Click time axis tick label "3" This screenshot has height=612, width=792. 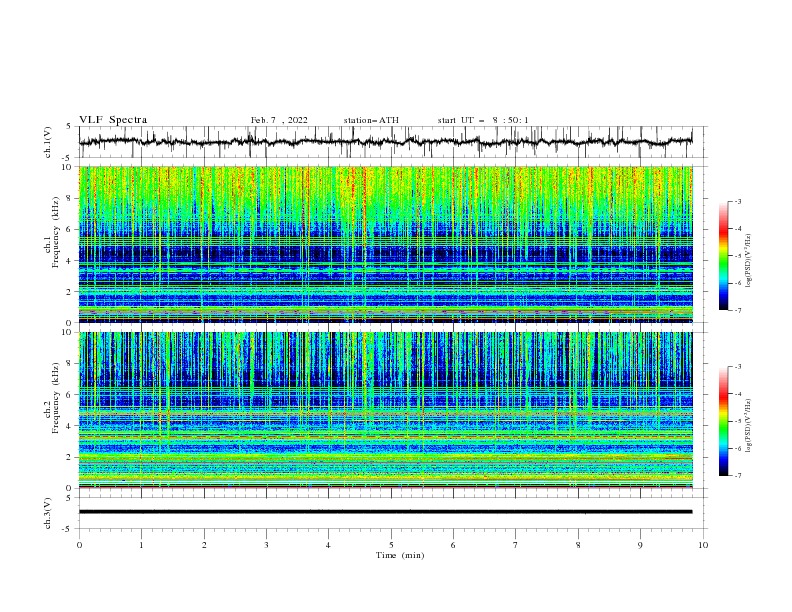pos(266,545)
